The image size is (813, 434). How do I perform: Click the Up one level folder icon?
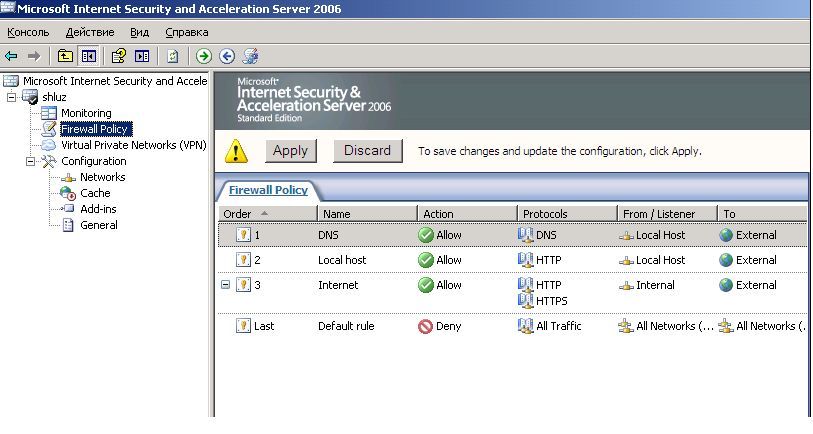pyautogui.click(x=65, y=56)
